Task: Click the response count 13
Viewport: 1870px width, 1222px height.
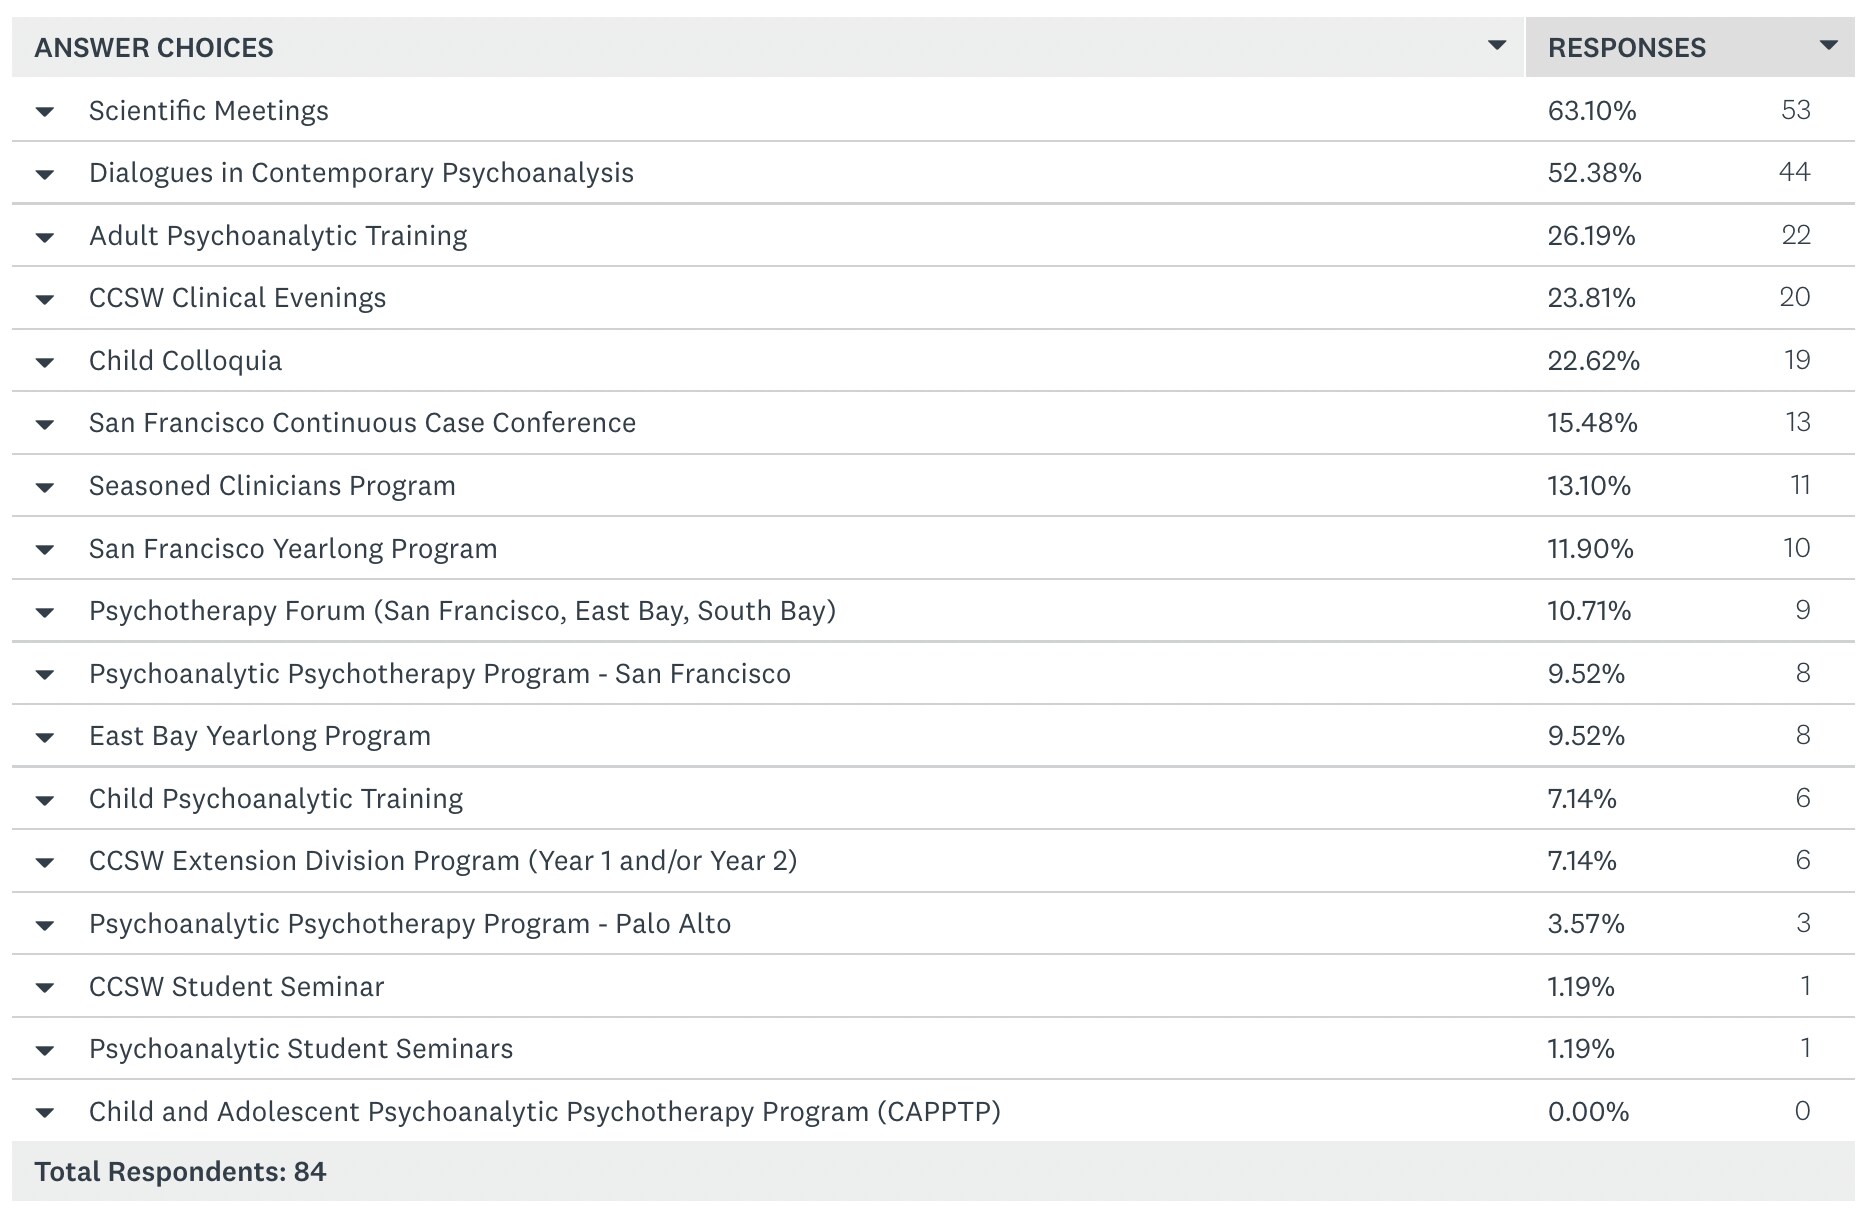Action: tap(1798, 422)
